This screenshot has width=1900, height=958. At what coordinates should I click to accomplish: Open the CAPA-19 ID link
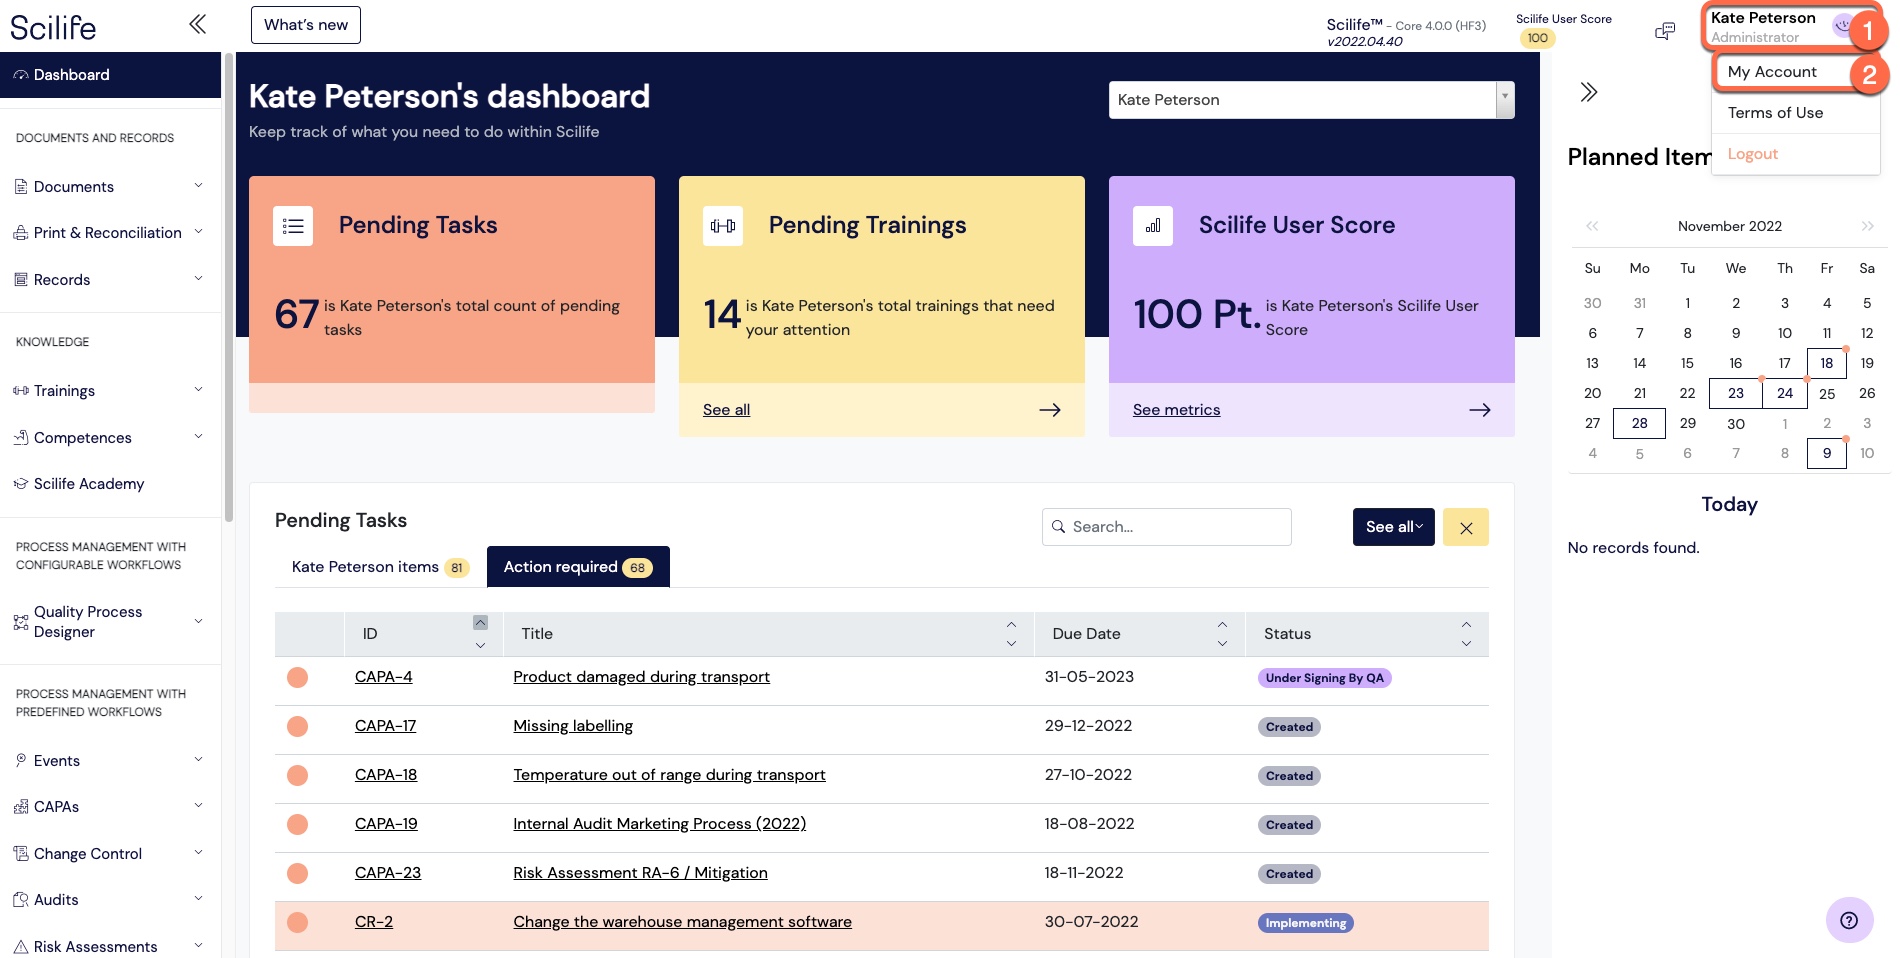click(386, 824)
